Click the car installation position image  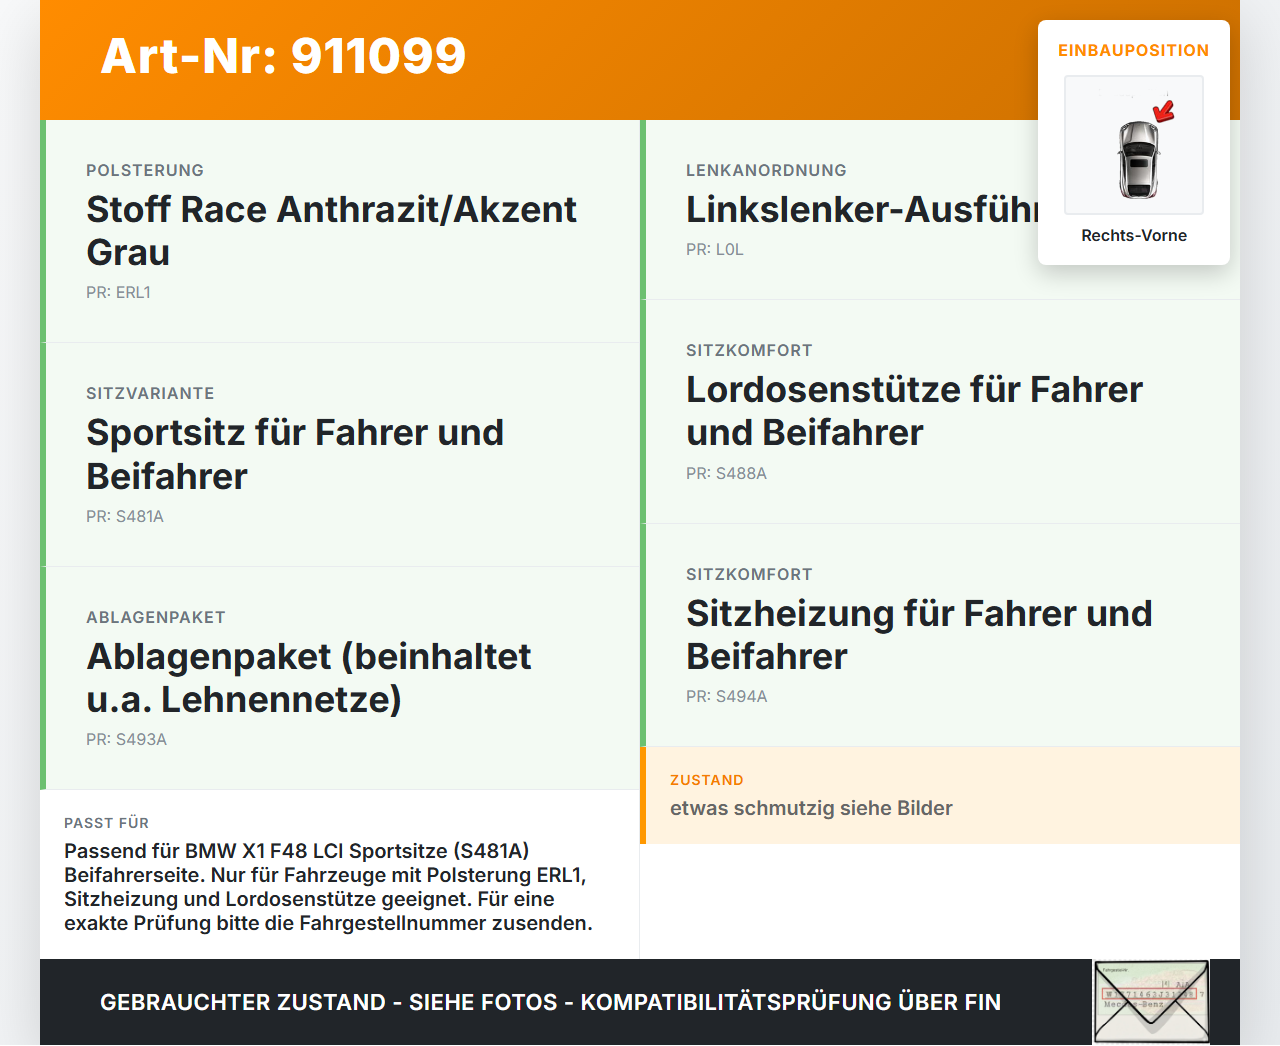(x=1134, y=145)
